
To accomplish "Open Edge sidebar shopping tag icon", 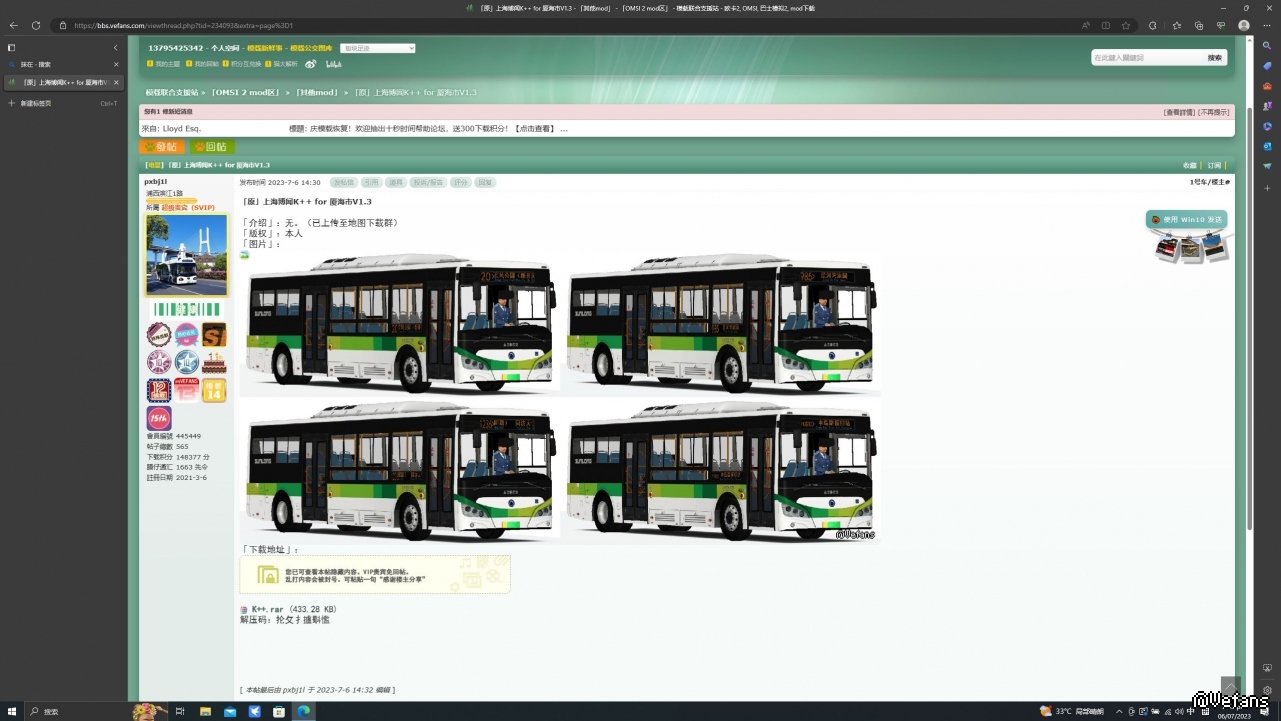I will [1267, 66].
